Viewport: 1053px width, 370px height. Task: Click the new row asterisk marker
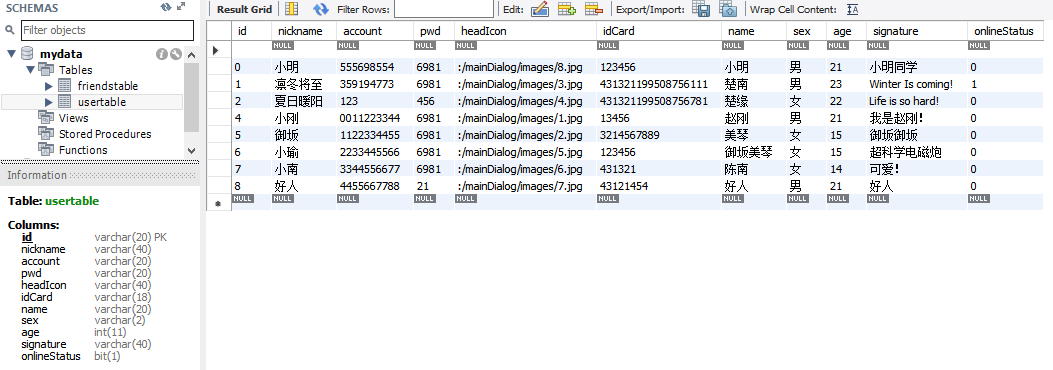(x=218, y=202)
